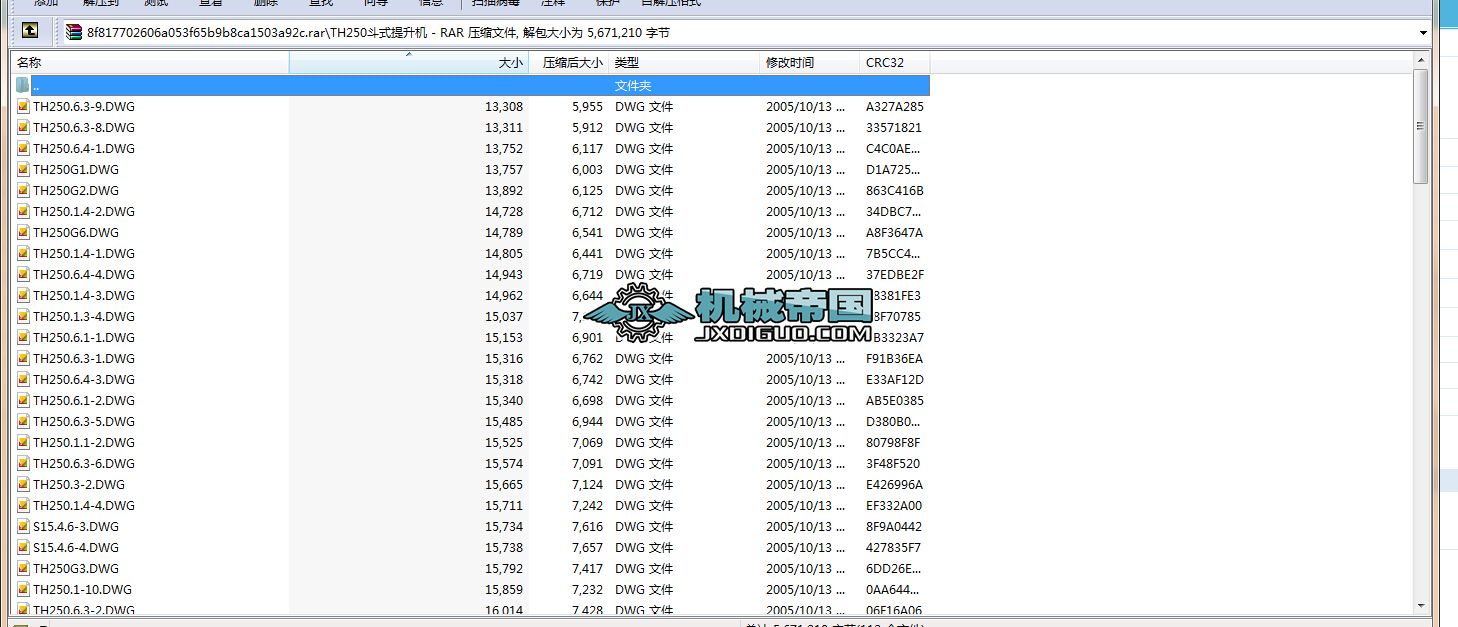Open the address bar dropdown arrow
Viewport: 1458px width, 627px height.
(1424, 32)
